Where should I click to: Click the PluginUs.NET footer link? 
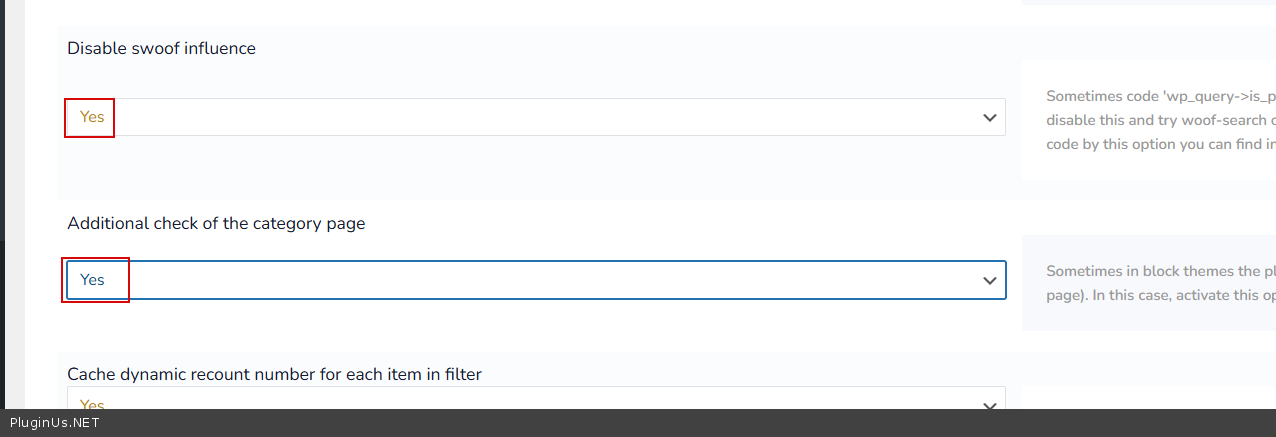point(54,423)
